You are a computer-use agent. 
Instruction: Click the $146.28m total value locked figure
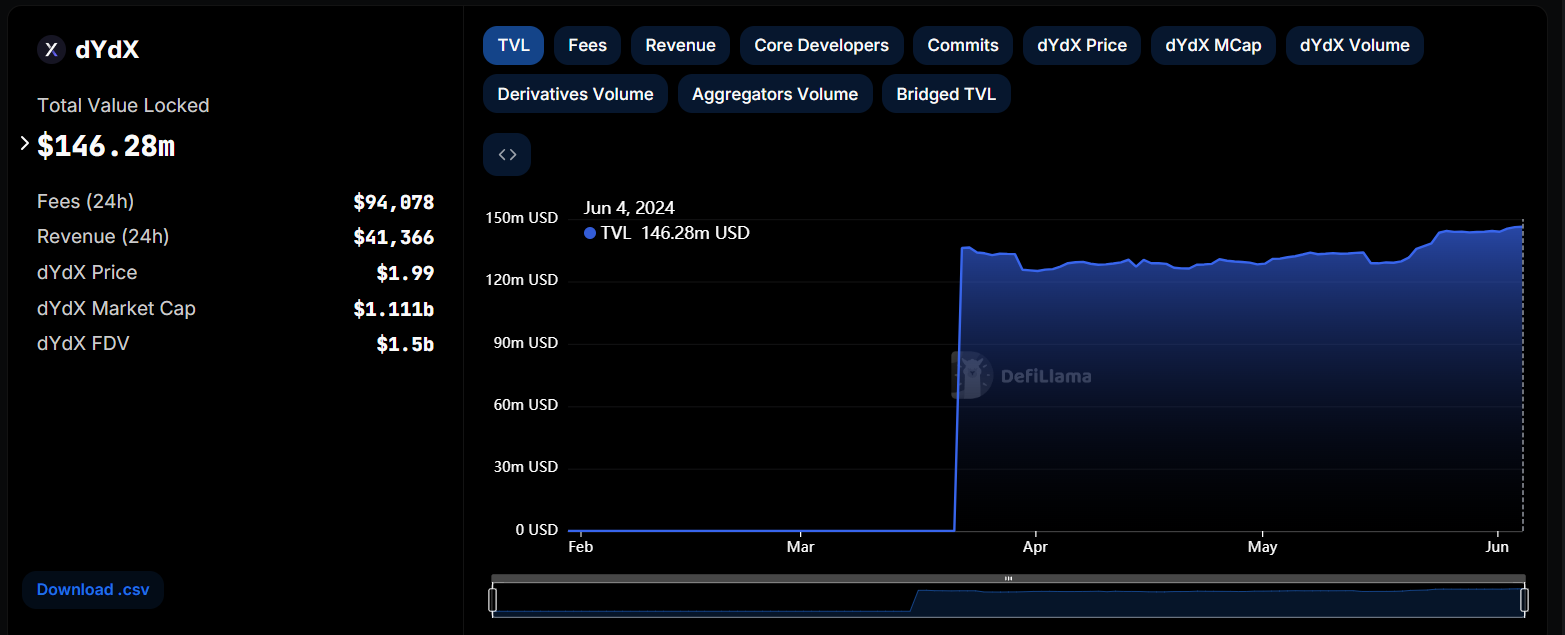(106, 146)
